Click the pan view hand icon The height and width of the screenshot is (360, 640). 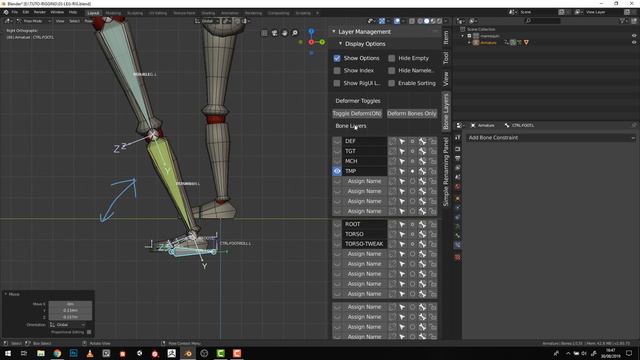click(x=284, y=33)
